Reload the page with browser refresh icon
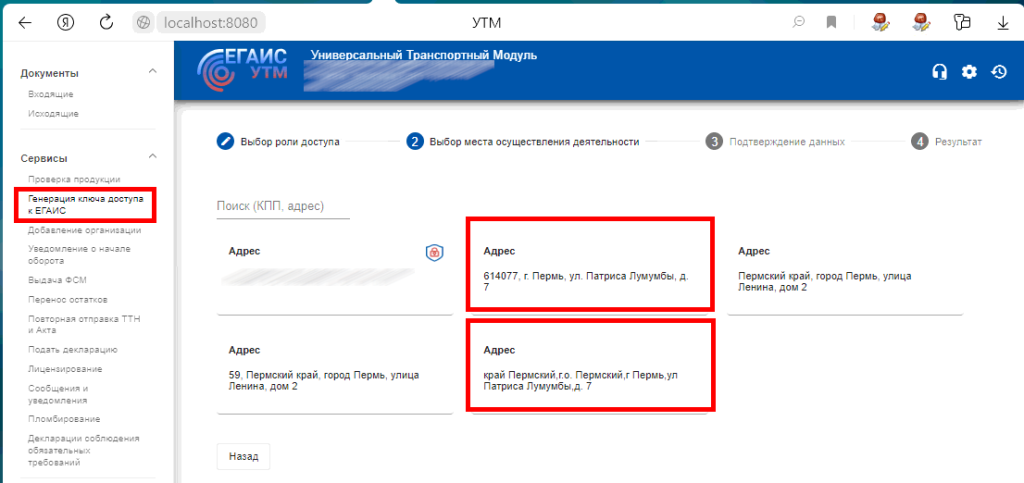 pyautogui.click(x=106, y=22)
